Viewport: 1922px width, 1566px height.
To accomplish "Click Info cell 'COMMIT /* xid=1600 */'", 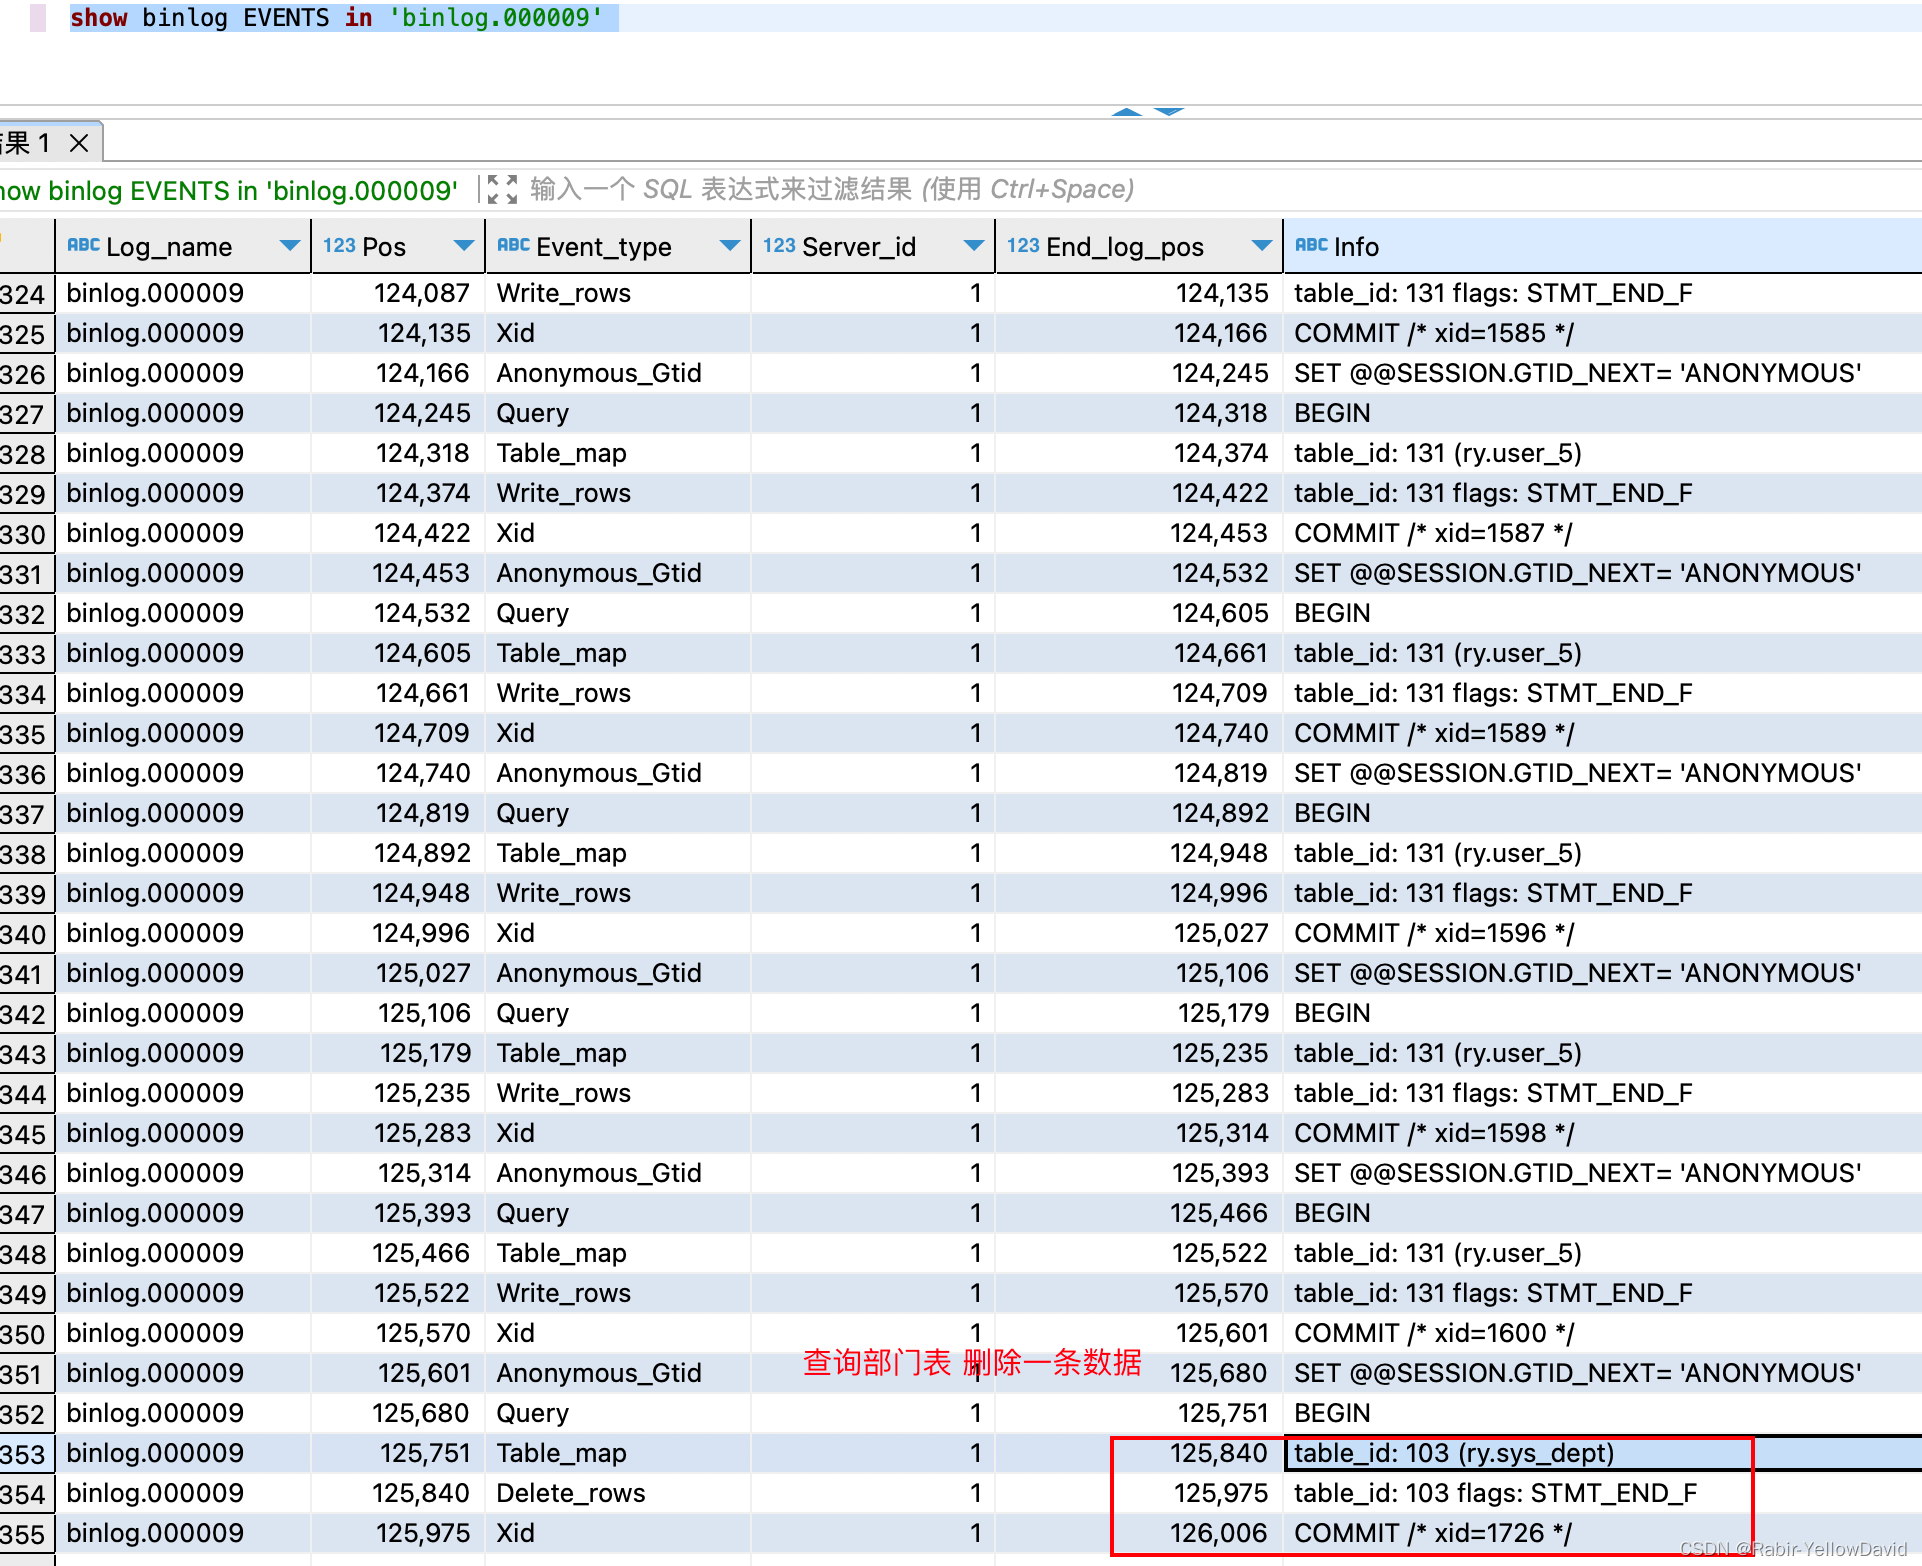I will tap(1602, 1333).
